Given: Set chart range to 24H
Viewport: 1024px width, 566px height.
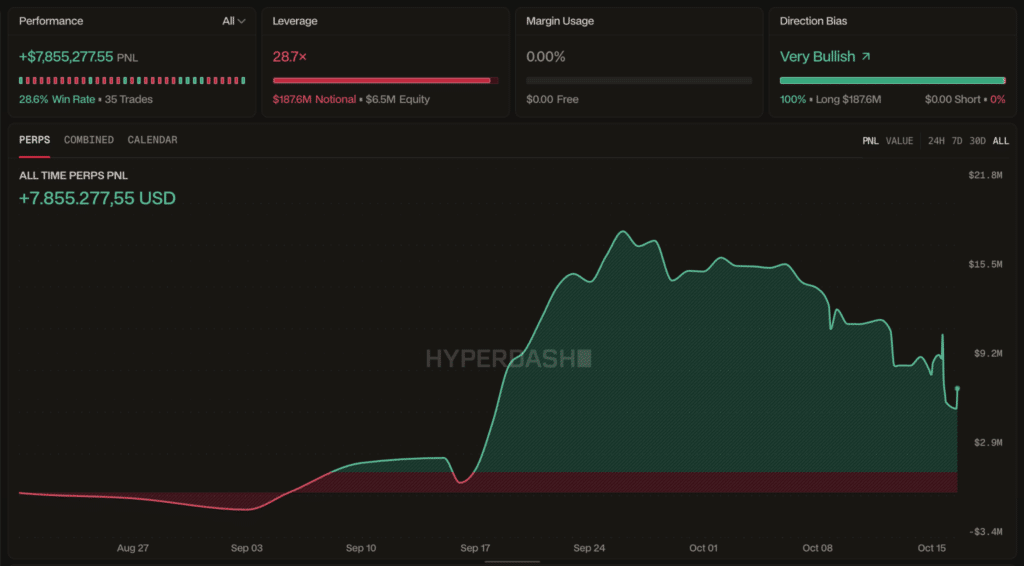Looking at the screenshot, I should coord(936,141).
